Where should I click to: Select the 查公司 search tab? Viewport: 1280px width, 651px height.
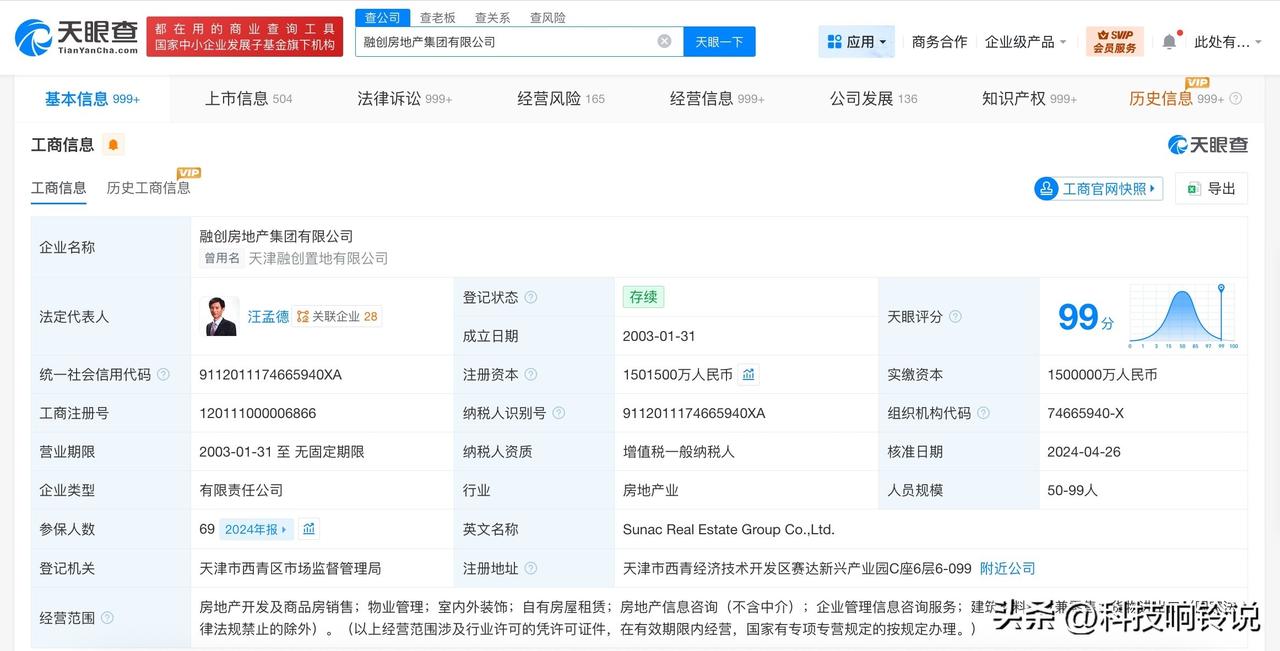(x=382, y=17)
